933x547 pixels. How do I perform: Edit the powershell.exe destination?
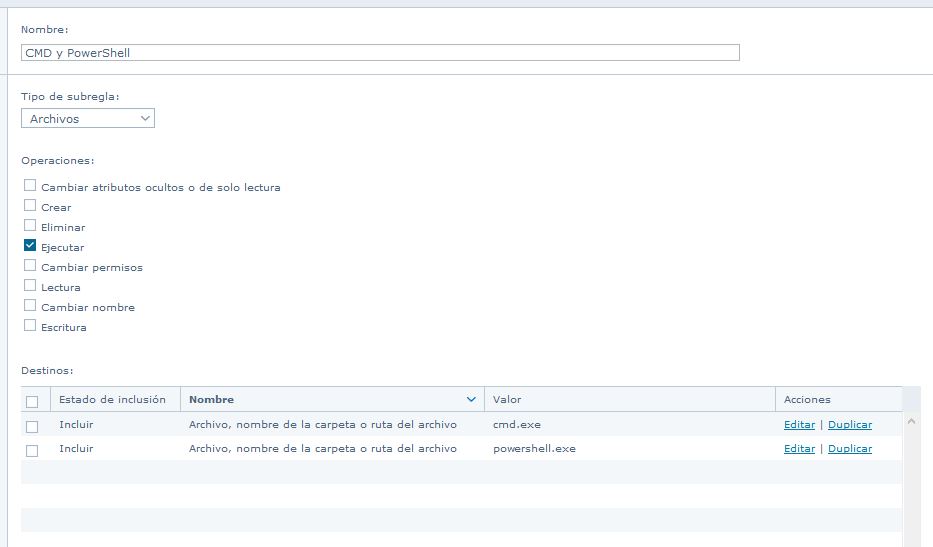[x=799, y=448]
